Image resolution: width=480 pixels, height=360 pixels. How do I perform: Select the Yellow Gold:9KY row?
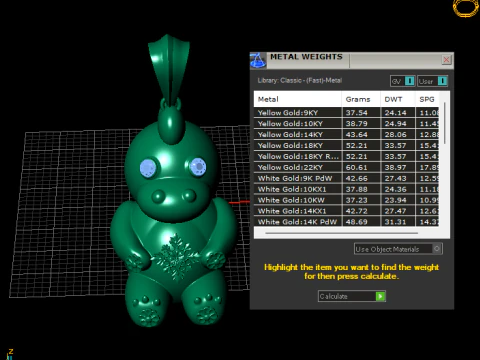(x=346, y=113)
